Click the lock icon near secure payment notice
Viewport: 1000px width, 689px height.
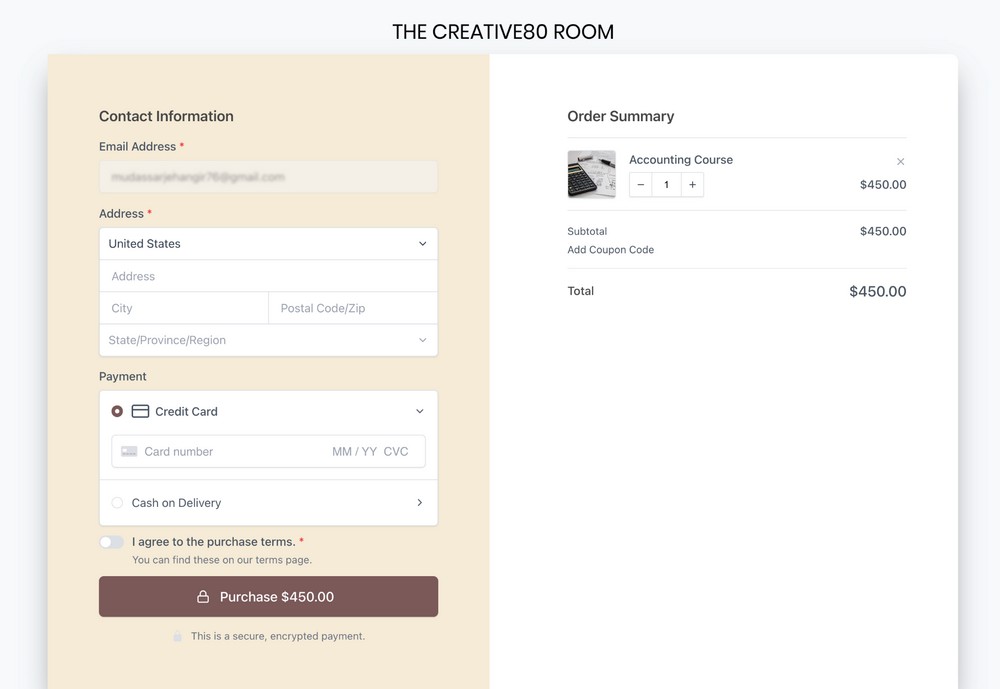(177, 636)
